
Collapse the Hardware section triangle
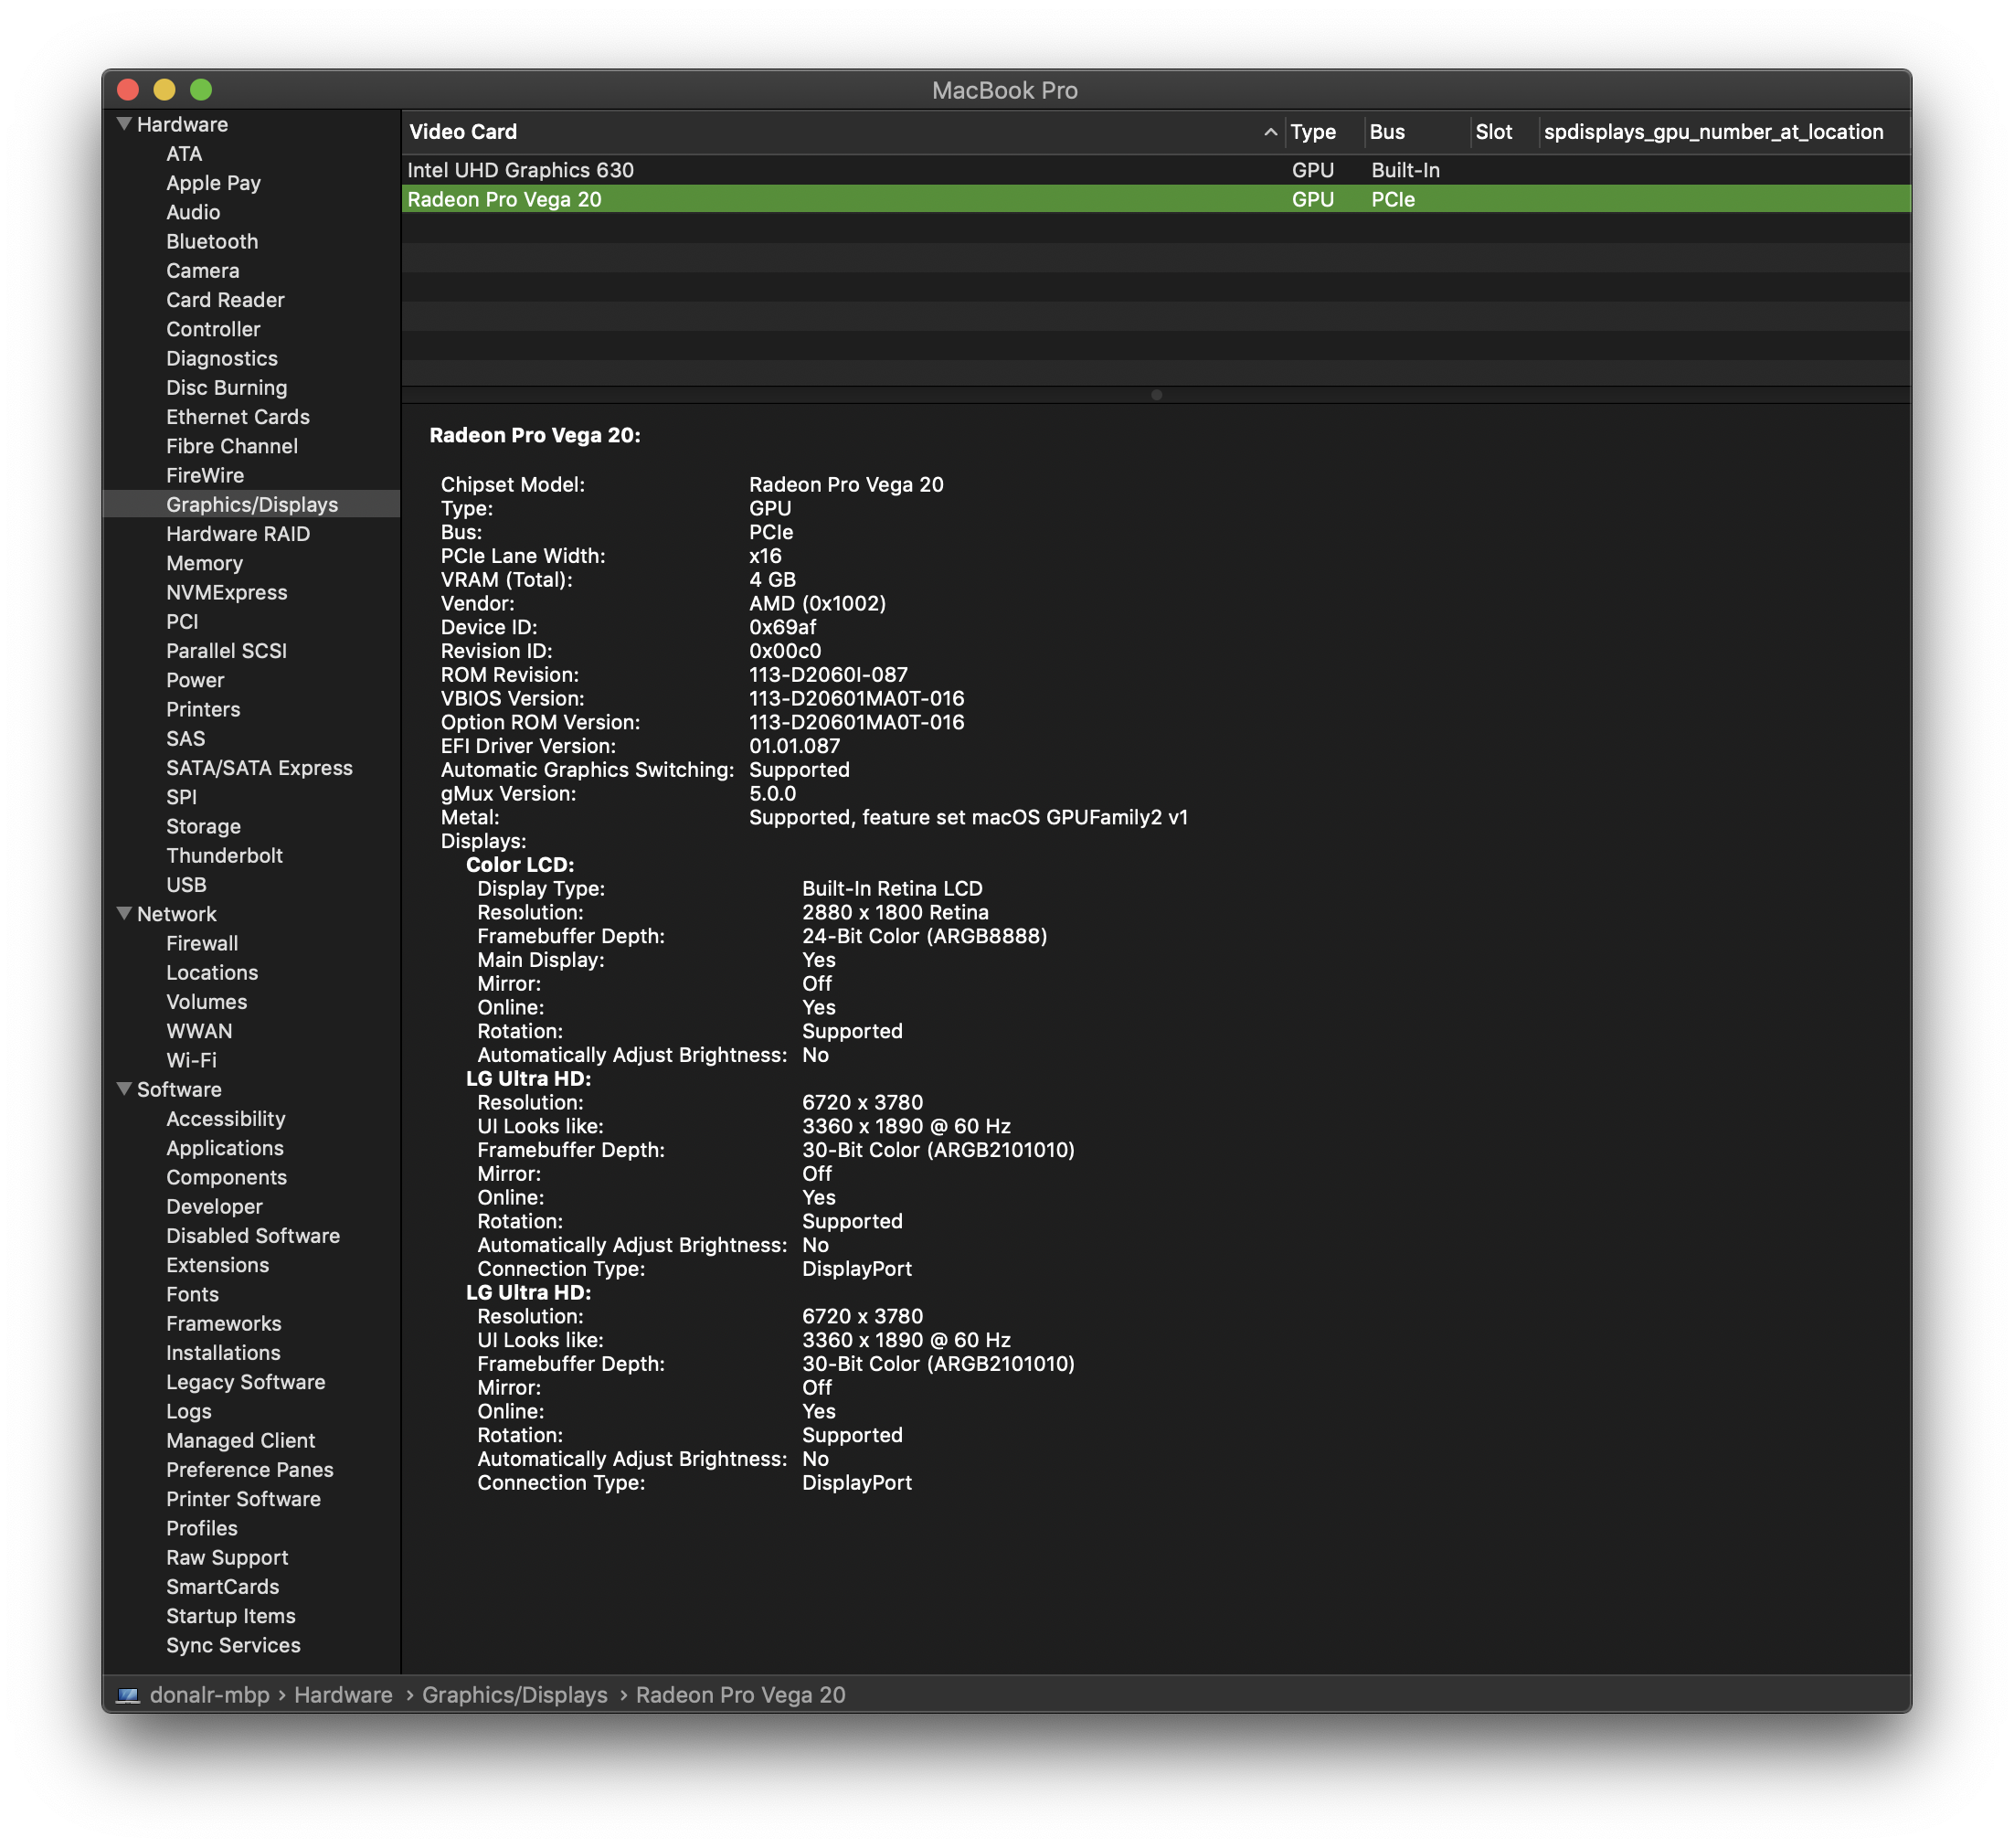[x=124, y=124]
